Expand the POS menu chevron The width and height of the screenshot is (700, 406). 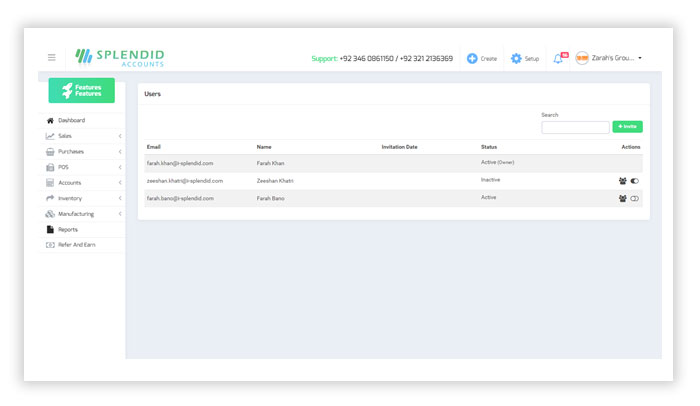pos(120,167)
